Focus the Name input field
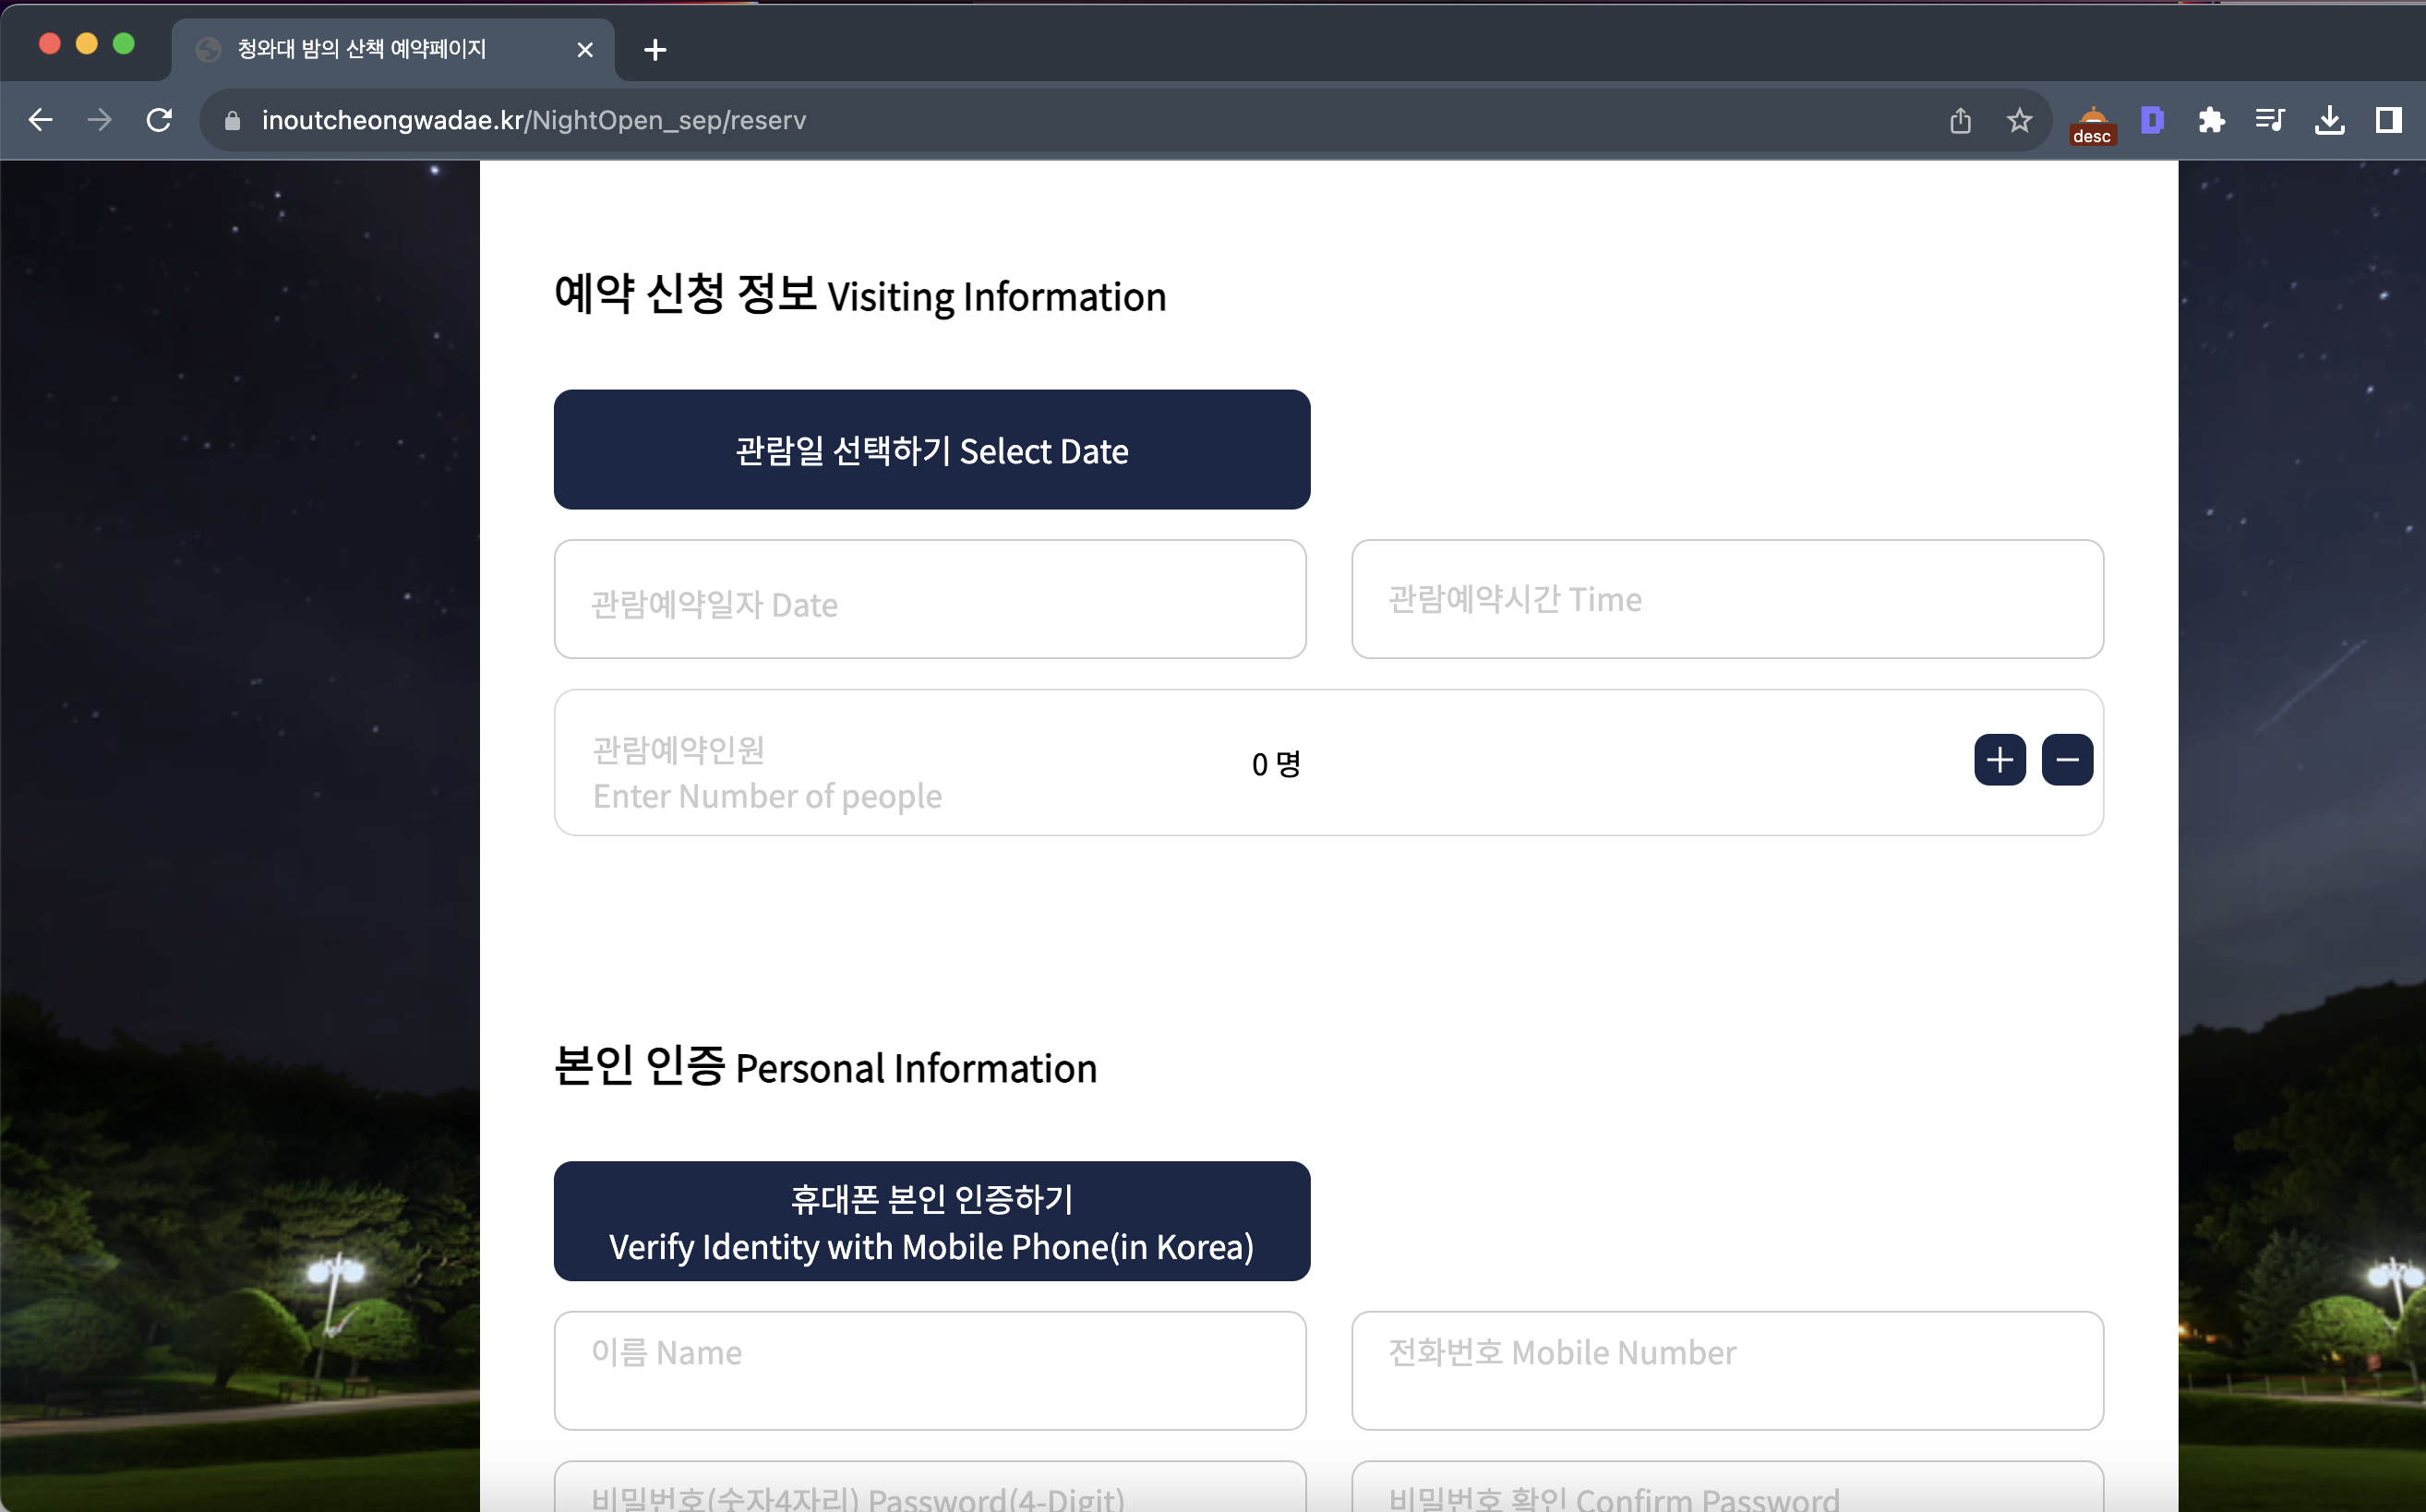The image size is (2426, 1512). (930, 1370)
